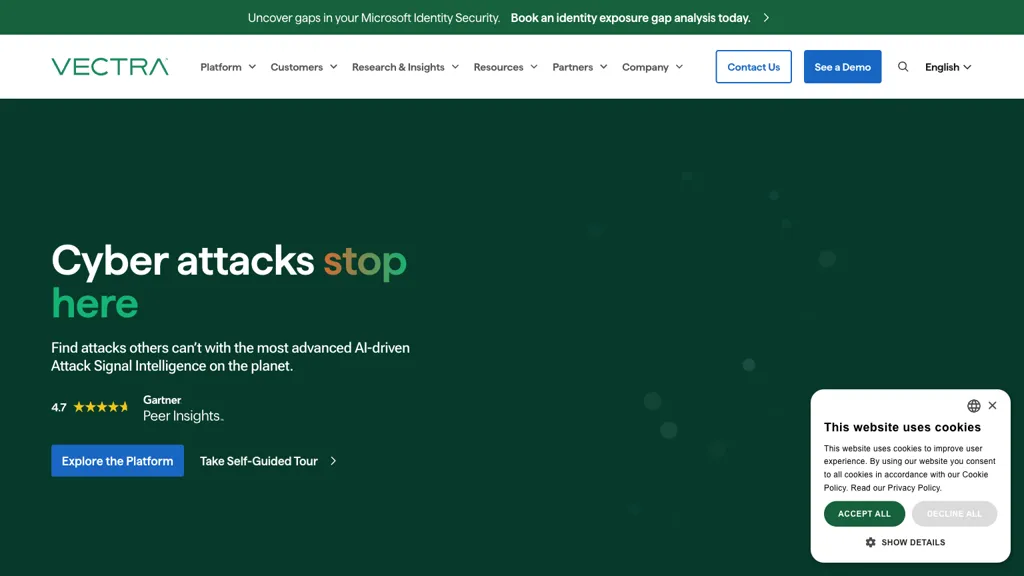Open the English language dropdown
The image size is (1024, 576).
click(x=947, y=67)
